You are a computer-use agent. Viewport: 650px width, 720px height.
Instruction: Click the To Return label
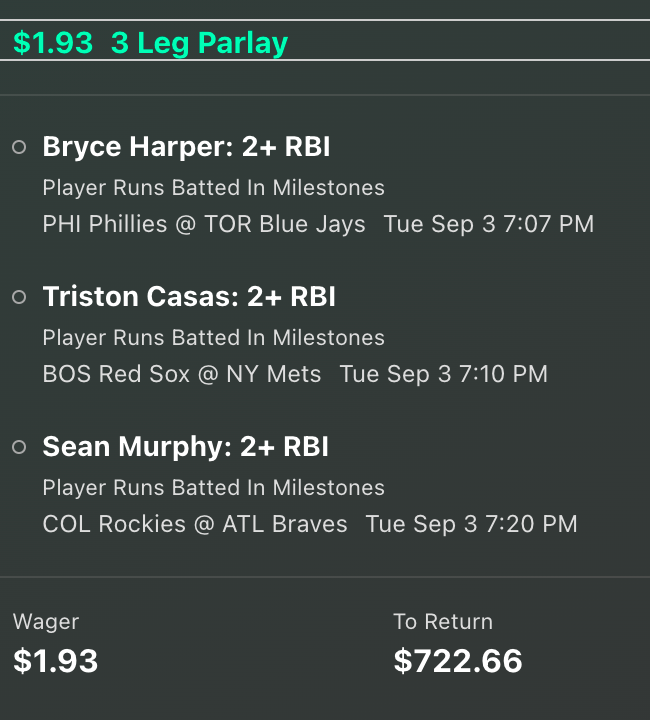click(443, 622)
